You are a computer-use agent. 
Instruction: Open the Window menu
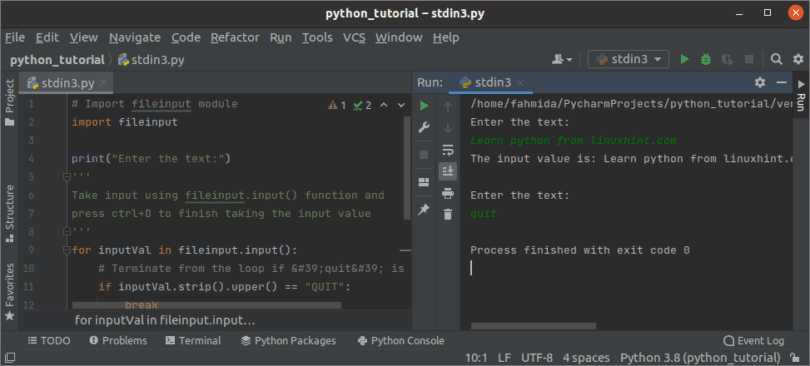point(399,38)
